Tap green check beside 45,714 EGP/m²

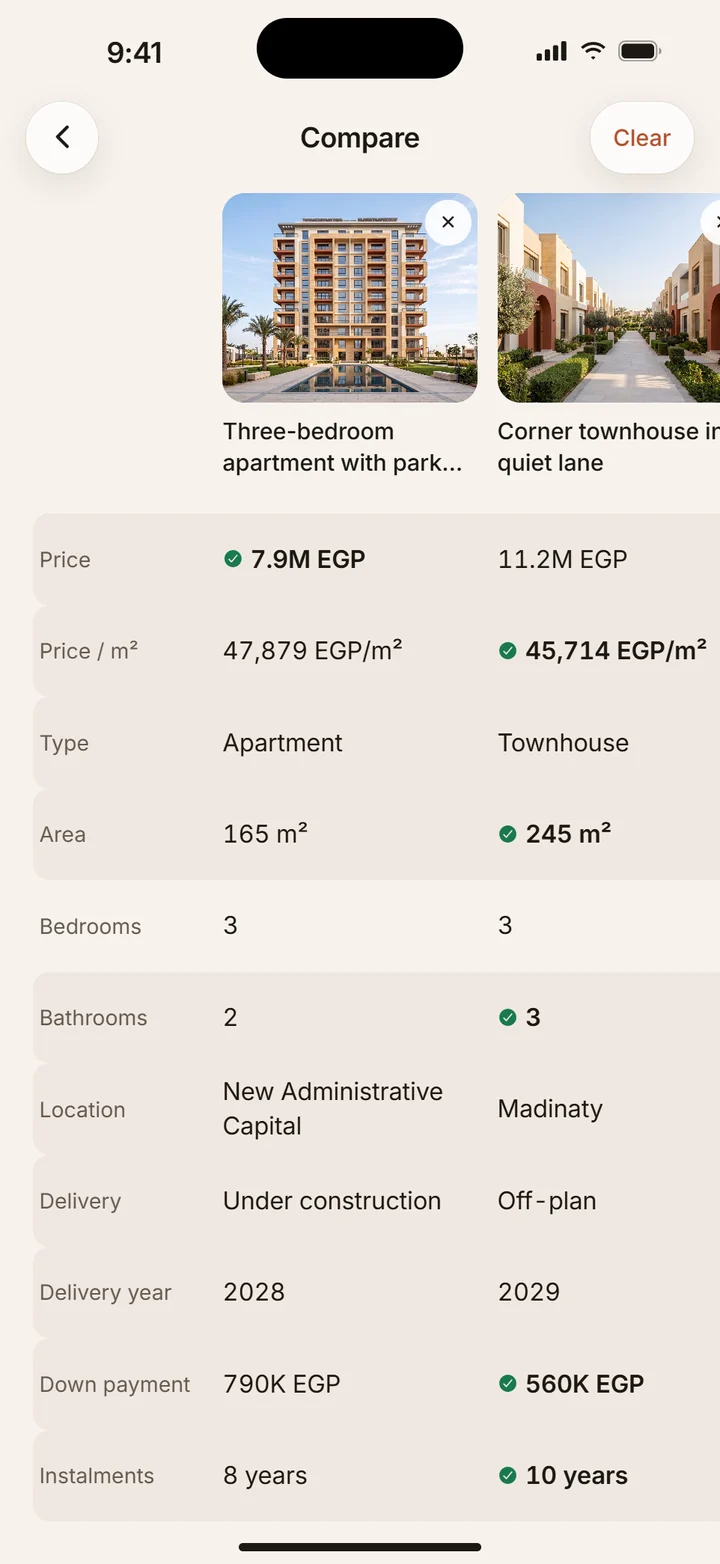pyautogui.click(x=507, y=651)
